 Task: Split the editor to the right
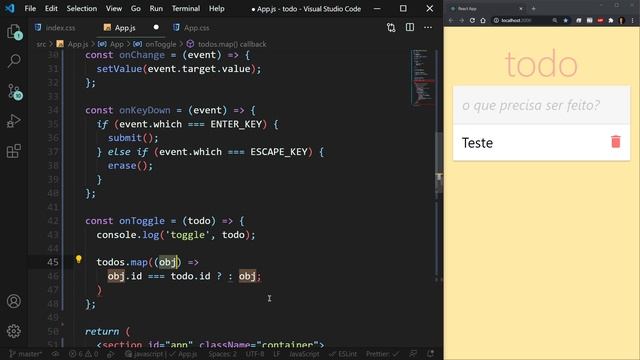pyautogui.click(x=410, y=27)
